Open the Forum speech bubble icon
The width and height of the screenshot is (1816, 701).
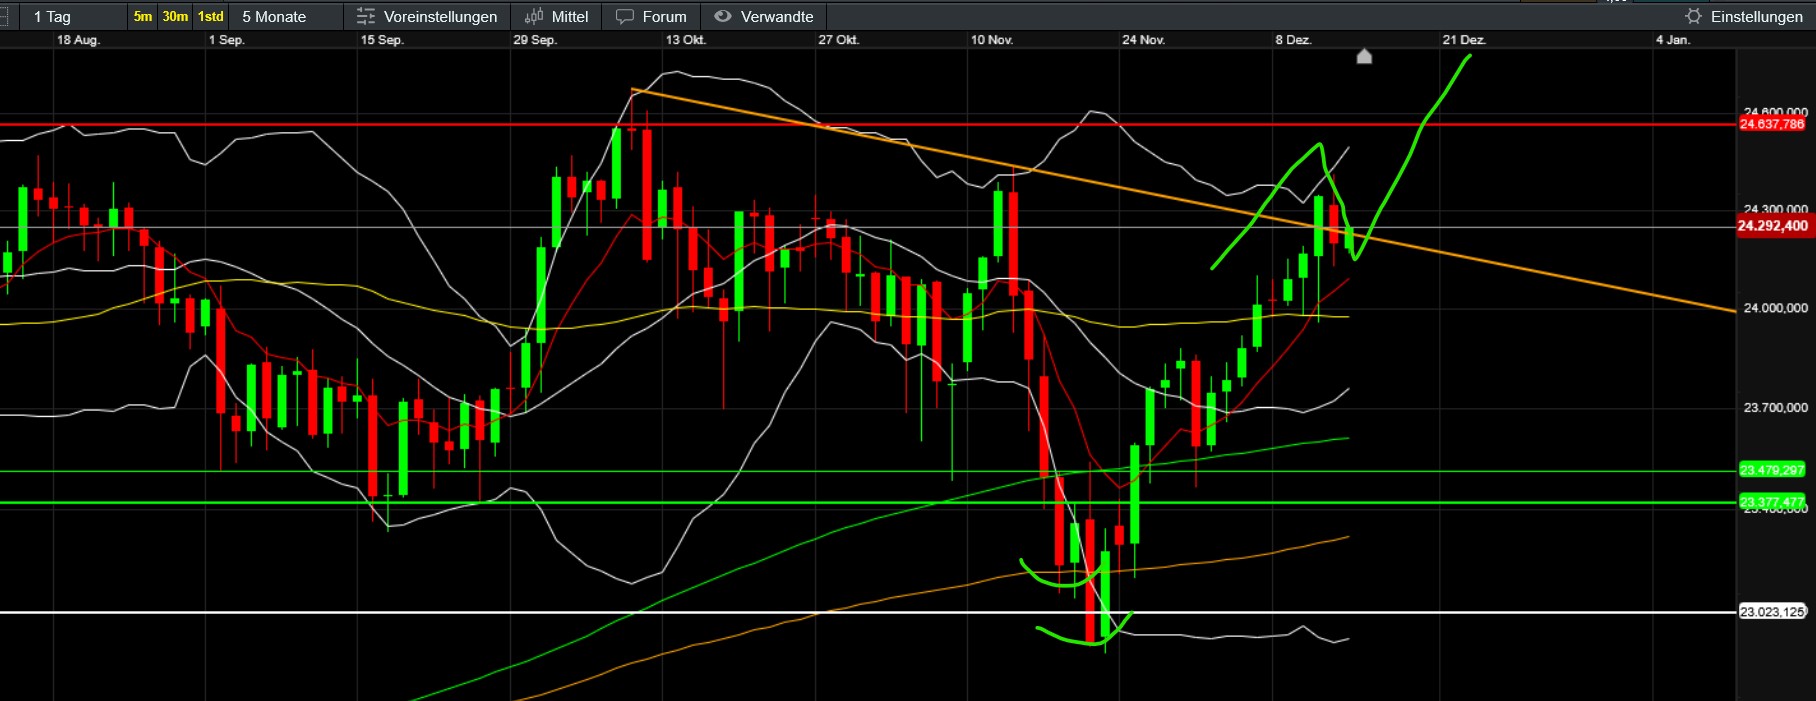click(625, 16)
